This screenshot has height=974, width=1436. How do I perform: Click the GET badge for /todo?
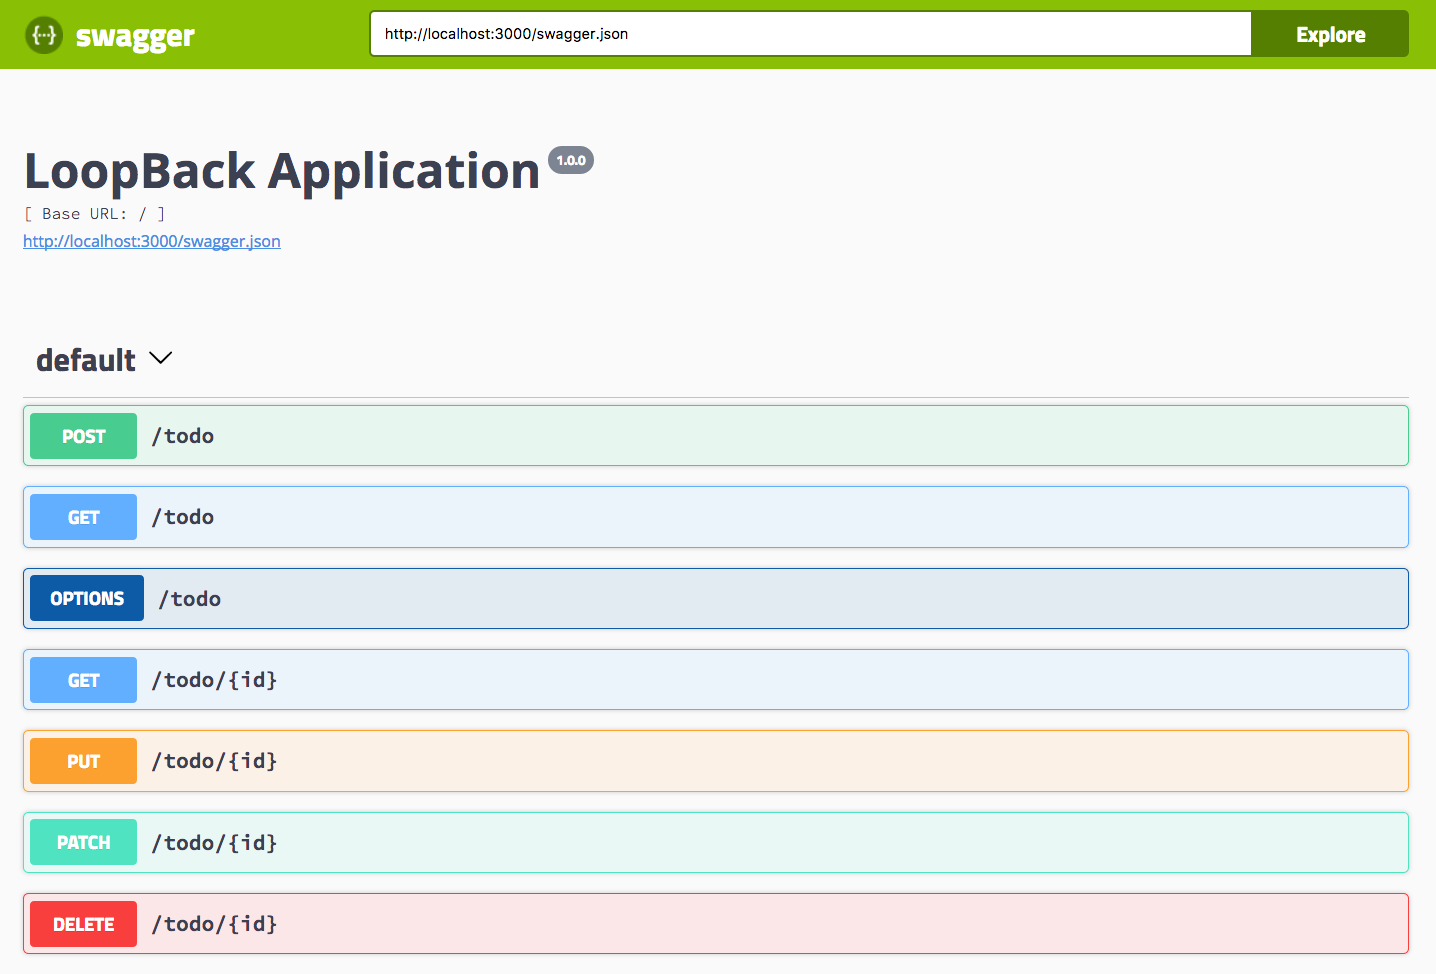83,517
